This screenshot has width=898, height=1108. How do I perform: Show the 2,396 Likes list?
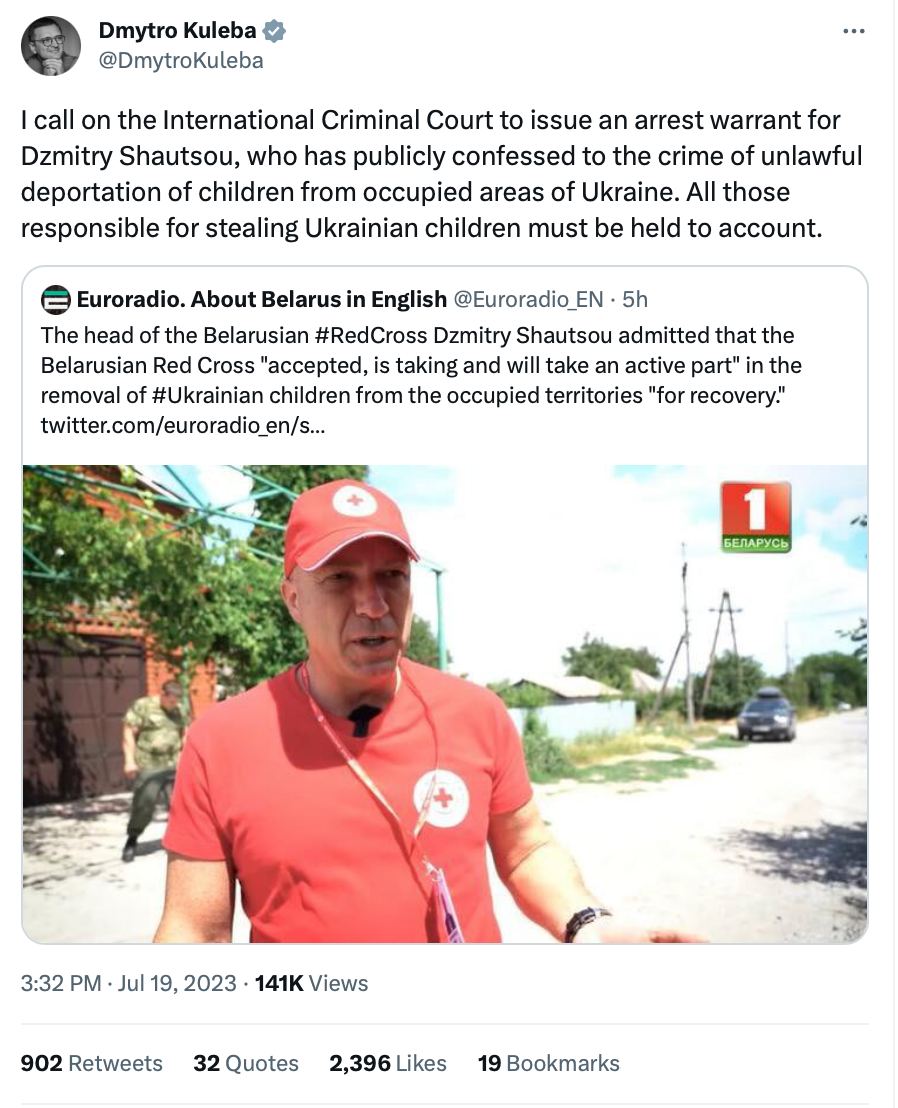(388, 1063)
